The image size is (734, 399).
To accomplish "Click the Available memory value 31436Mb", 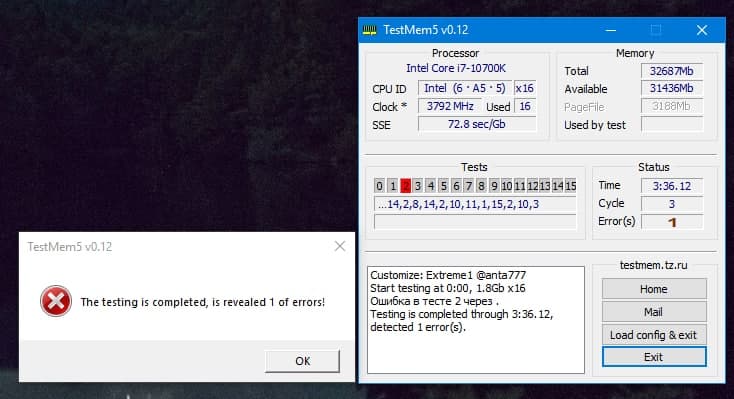I will (x=671, y=88).
